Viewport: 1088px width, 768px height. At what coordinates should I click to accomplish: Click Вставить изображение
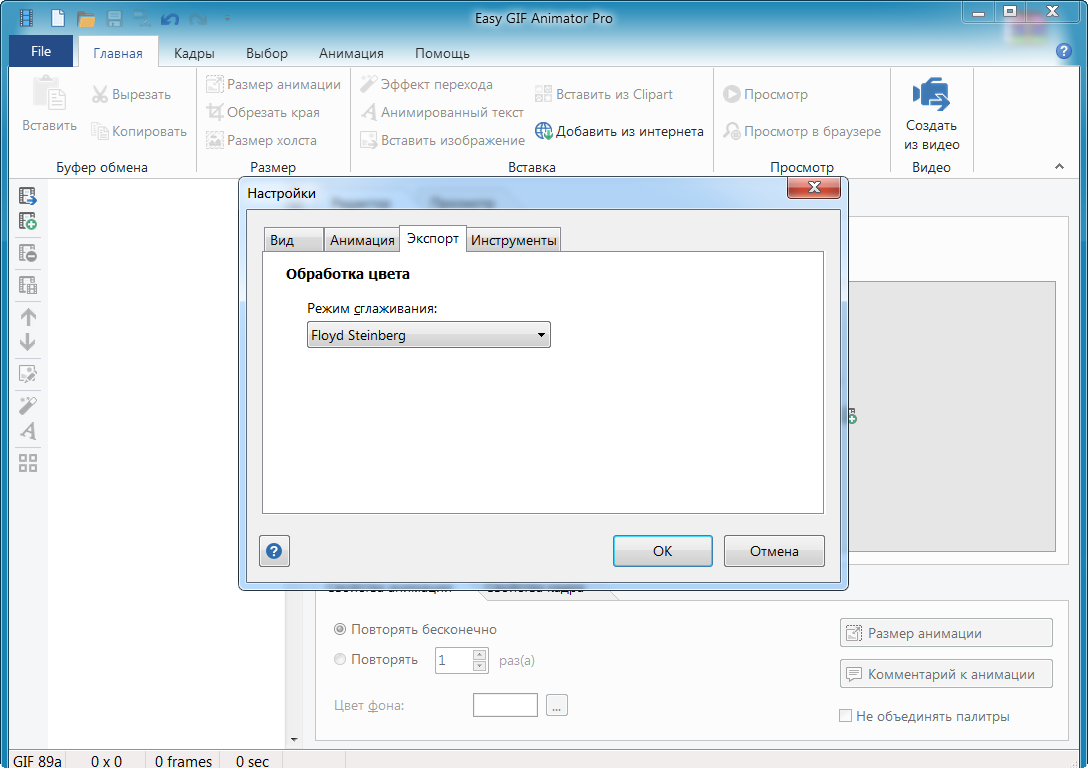(x=443, y=140)
